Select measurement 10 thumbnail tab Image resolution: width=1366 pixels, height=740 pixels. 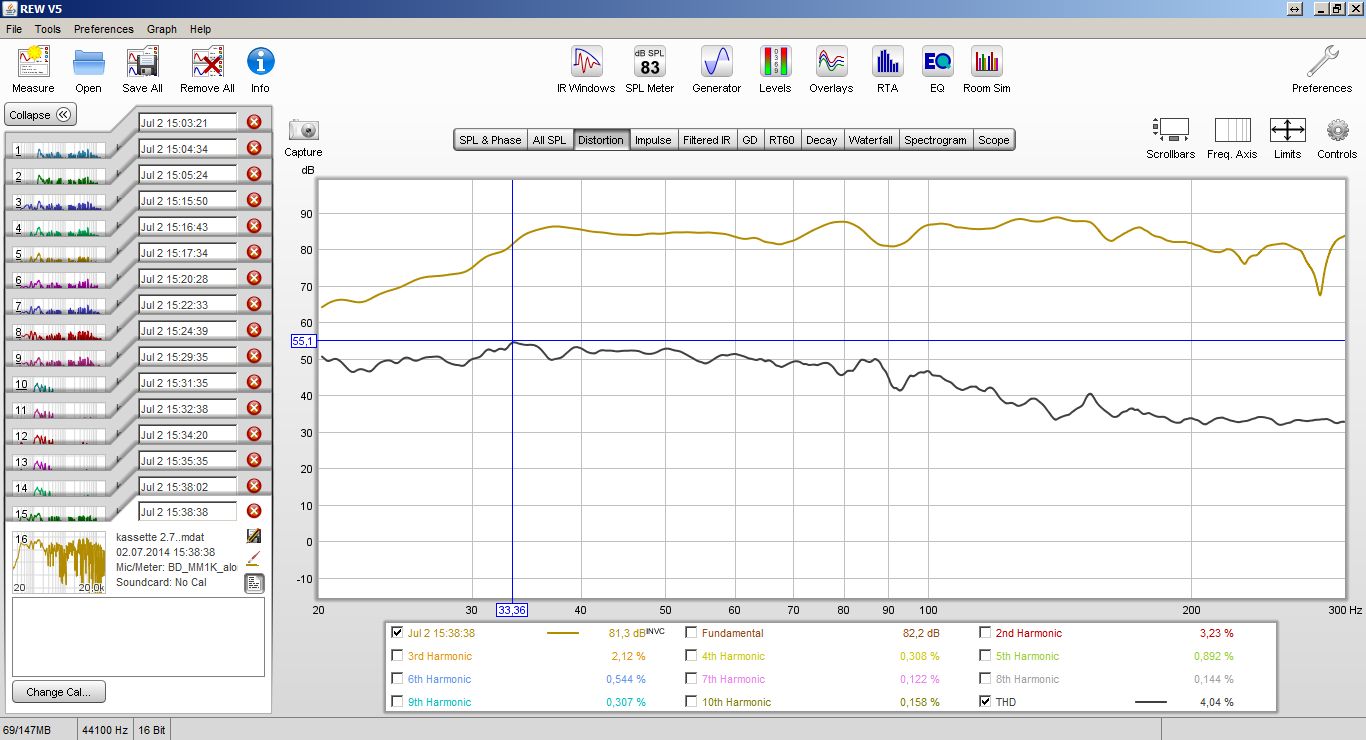coord(58,384)
